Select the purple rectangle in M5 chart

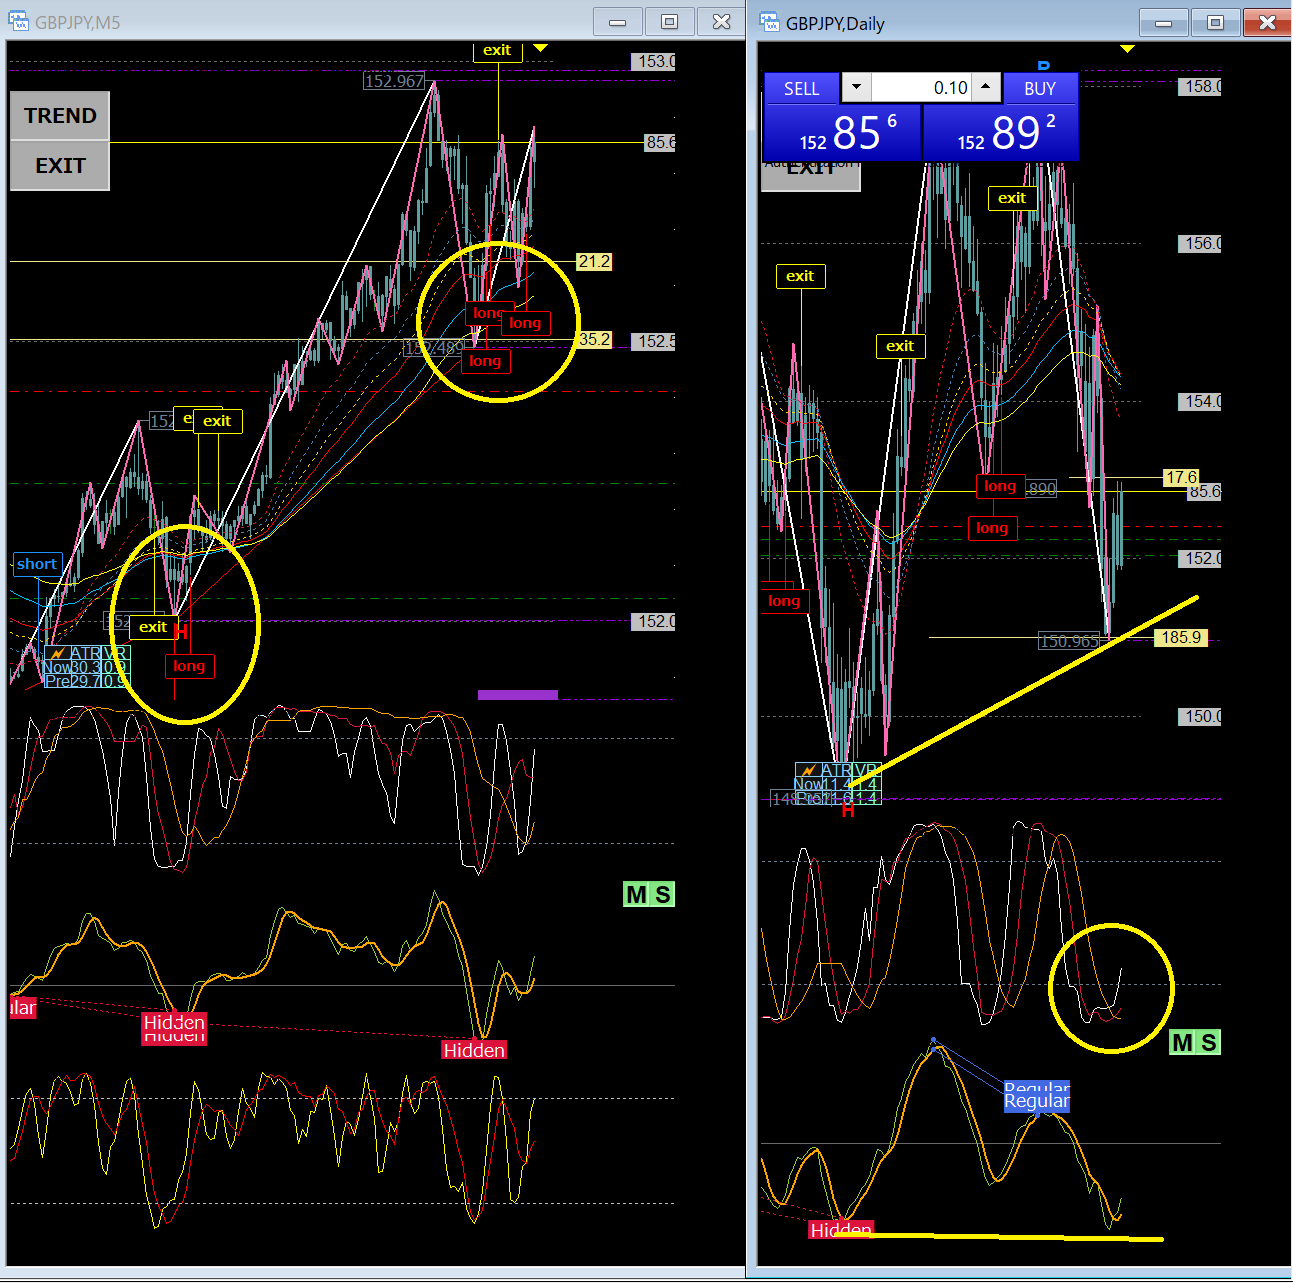pyautogui.click(x=518, y=695)
